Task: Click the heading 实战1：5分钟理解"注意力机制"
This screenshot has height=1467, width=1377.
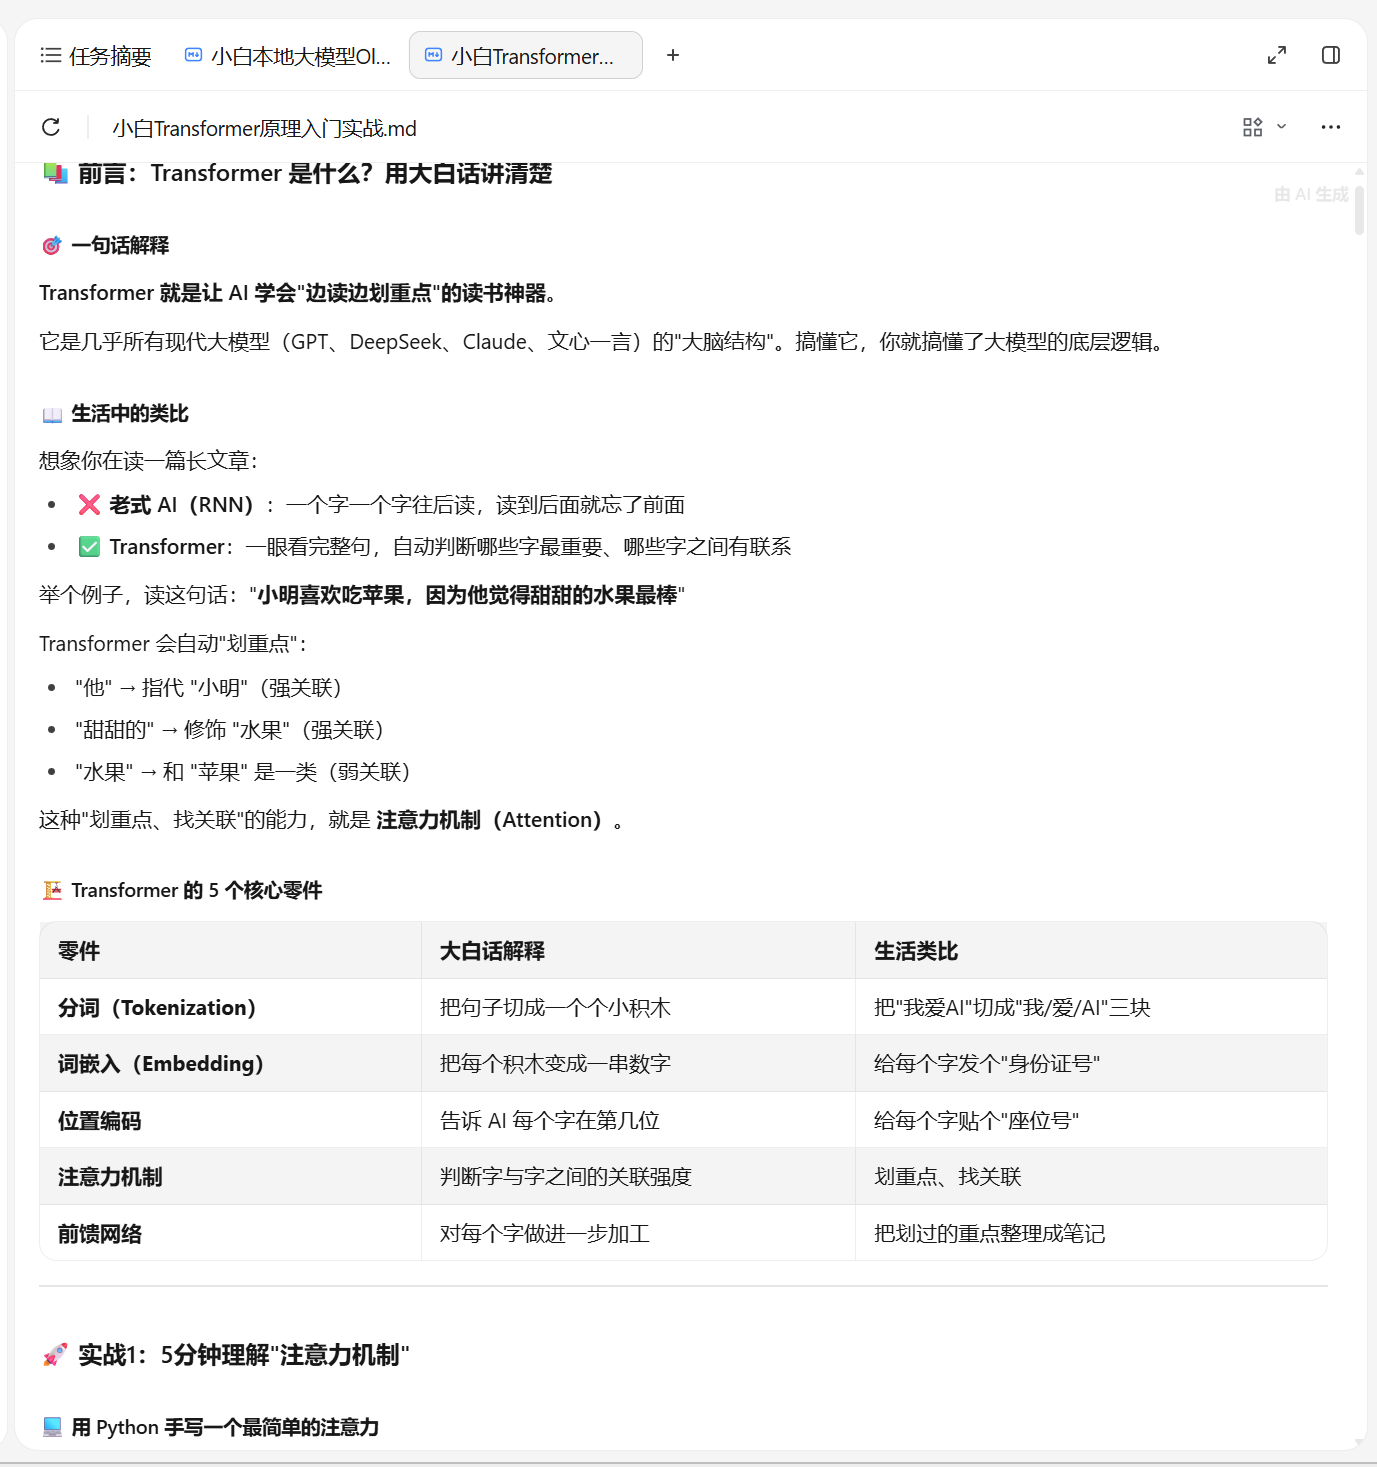Action: [x=244, y=1355]
